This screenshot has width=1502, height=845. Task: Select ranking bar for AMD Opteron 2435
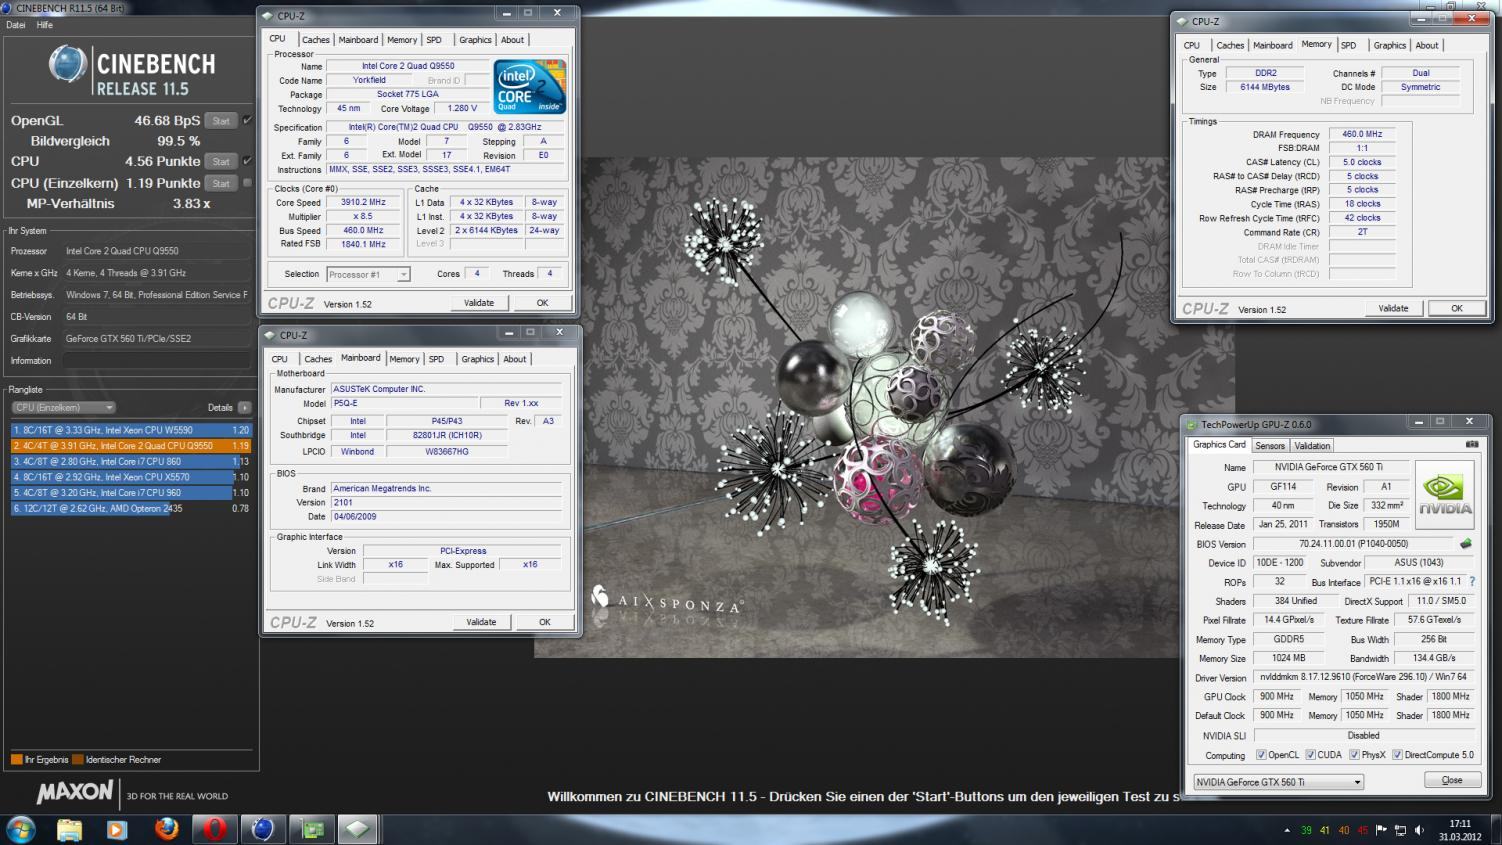[x=131, y=508]
